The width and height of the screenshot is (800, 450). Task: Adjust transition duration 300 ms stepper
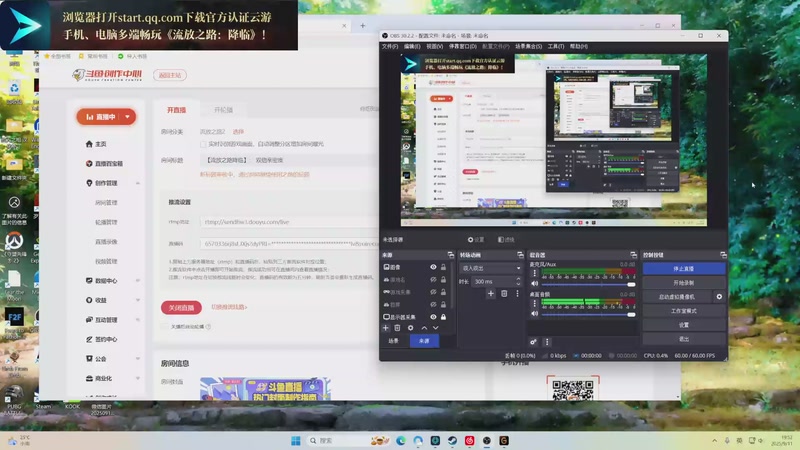[x=518, y=281]
